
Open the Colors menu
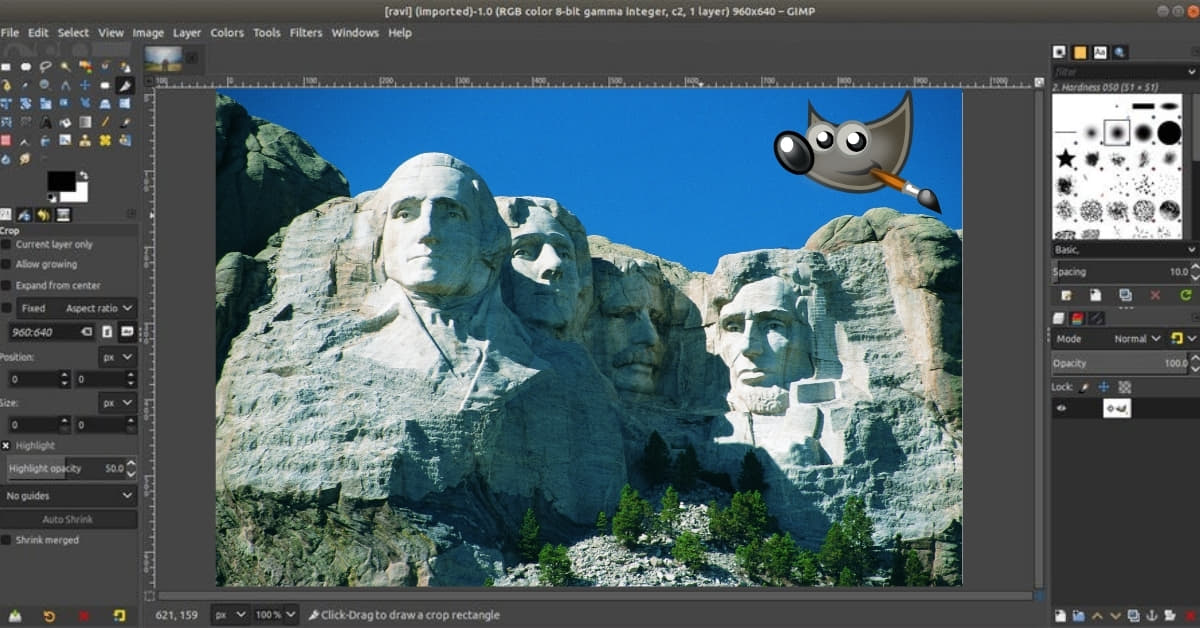[x=227, y=32]
